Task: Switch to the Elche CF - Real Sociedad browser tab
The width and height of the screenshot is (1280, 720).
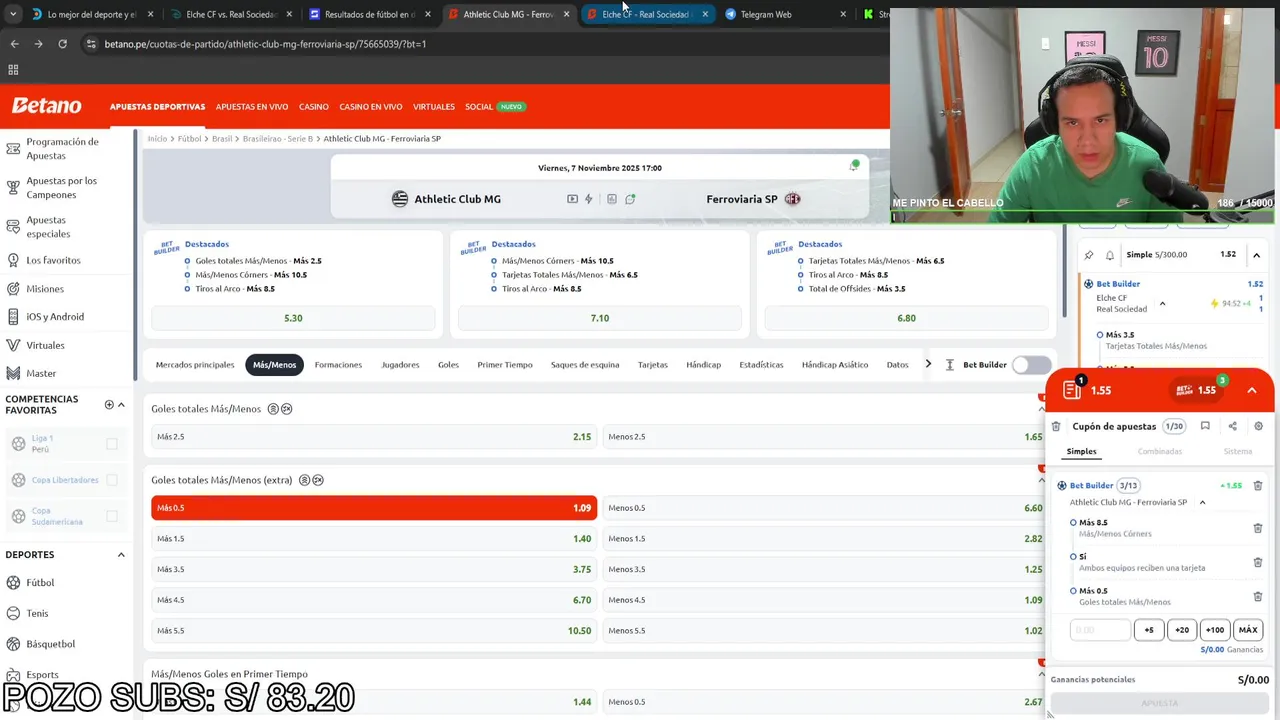Action: tap(647, 15)
